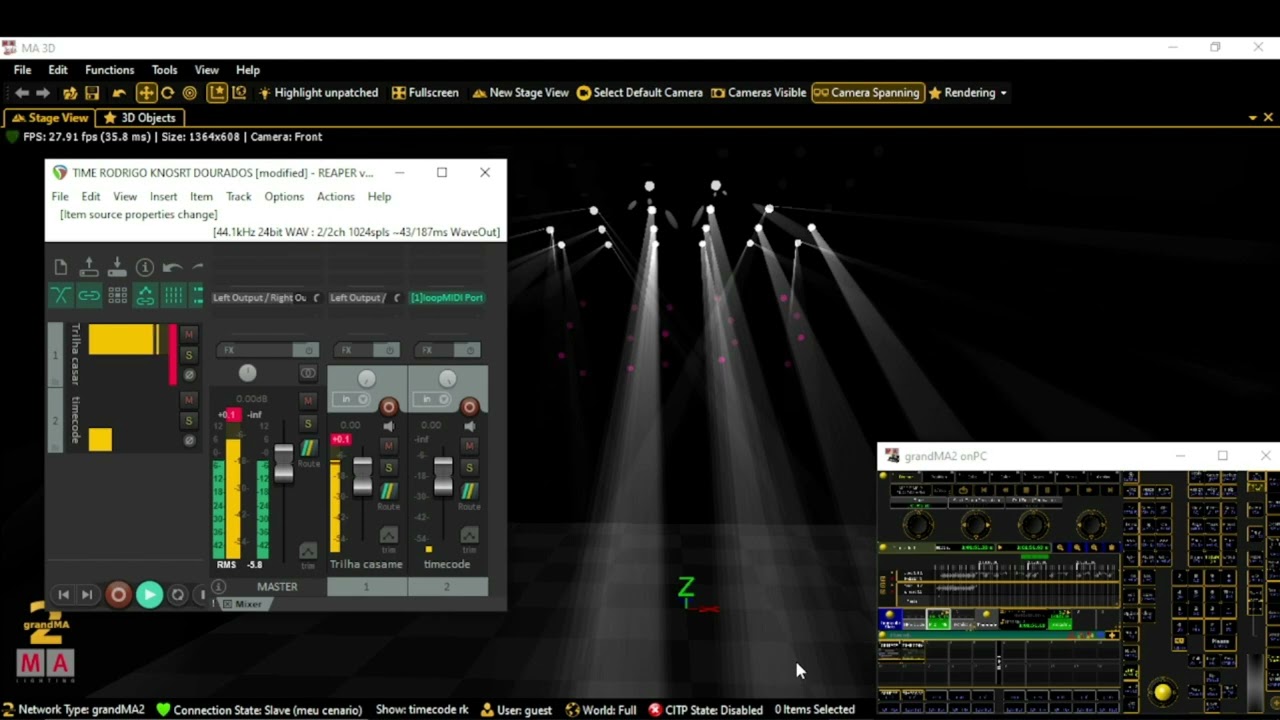
Task: Mute the Trilha casame track in track panel
Action: click(x=188, y=334)
